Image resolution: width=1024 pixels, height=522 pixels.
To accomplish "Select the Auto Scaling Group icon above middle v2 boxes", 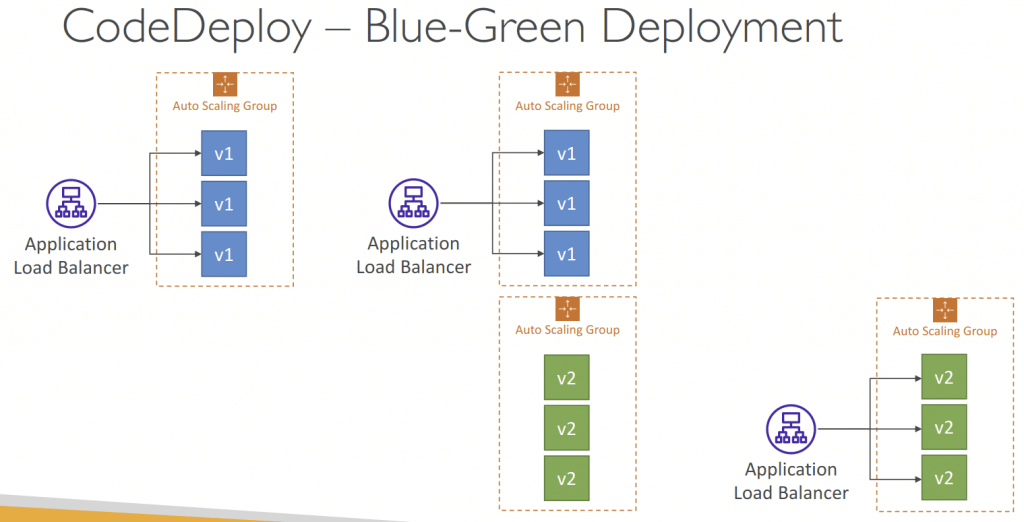I will coord(568,309).
